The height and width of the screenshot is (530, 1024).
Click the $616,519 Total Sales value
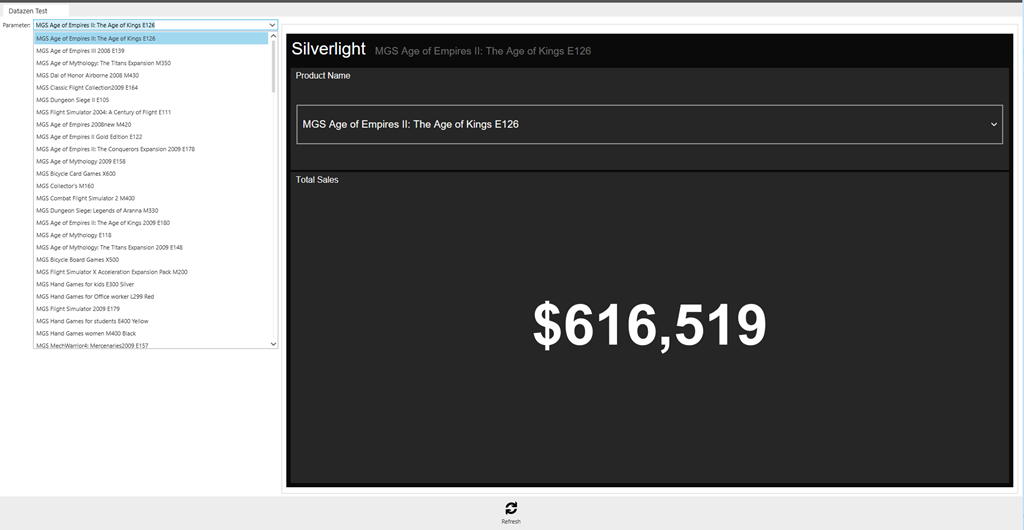[649, 326]
